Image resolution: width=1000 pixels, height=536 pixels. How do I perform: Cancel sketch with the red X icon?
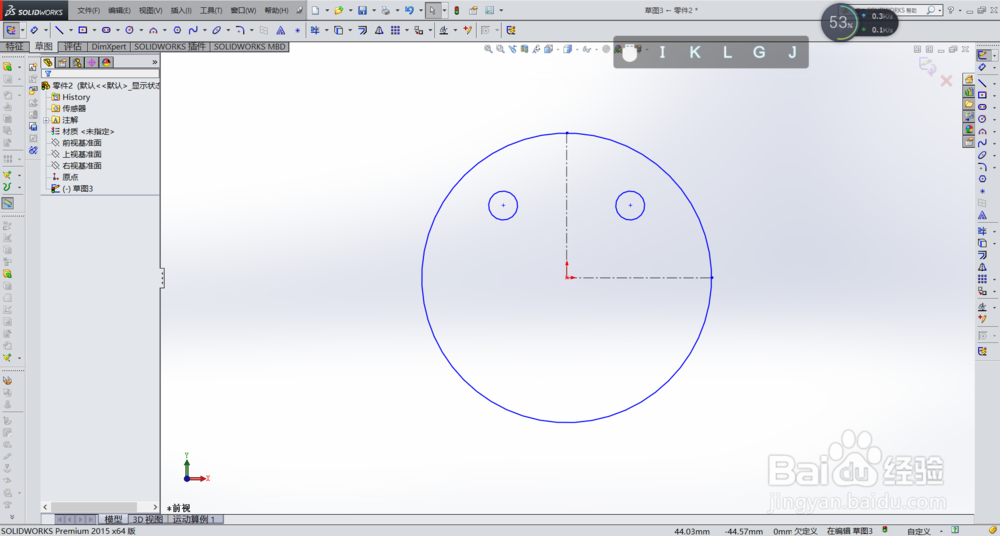(x=946, y=80)
